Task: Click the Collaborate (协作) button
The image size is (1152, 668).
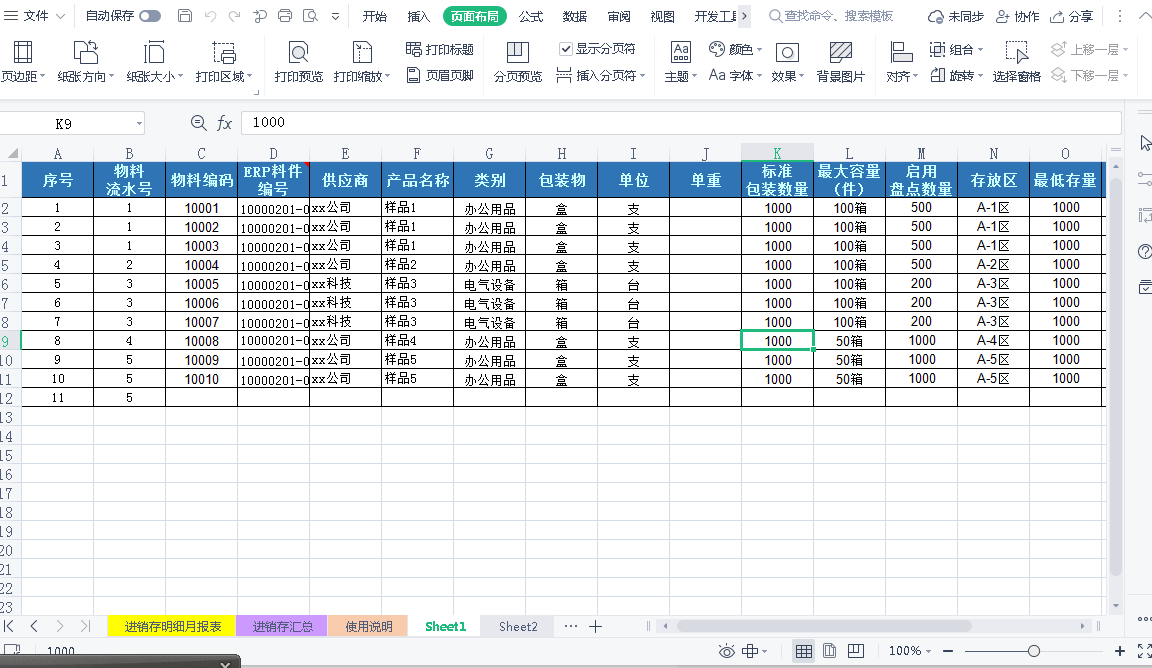Action: [1016, 16]
